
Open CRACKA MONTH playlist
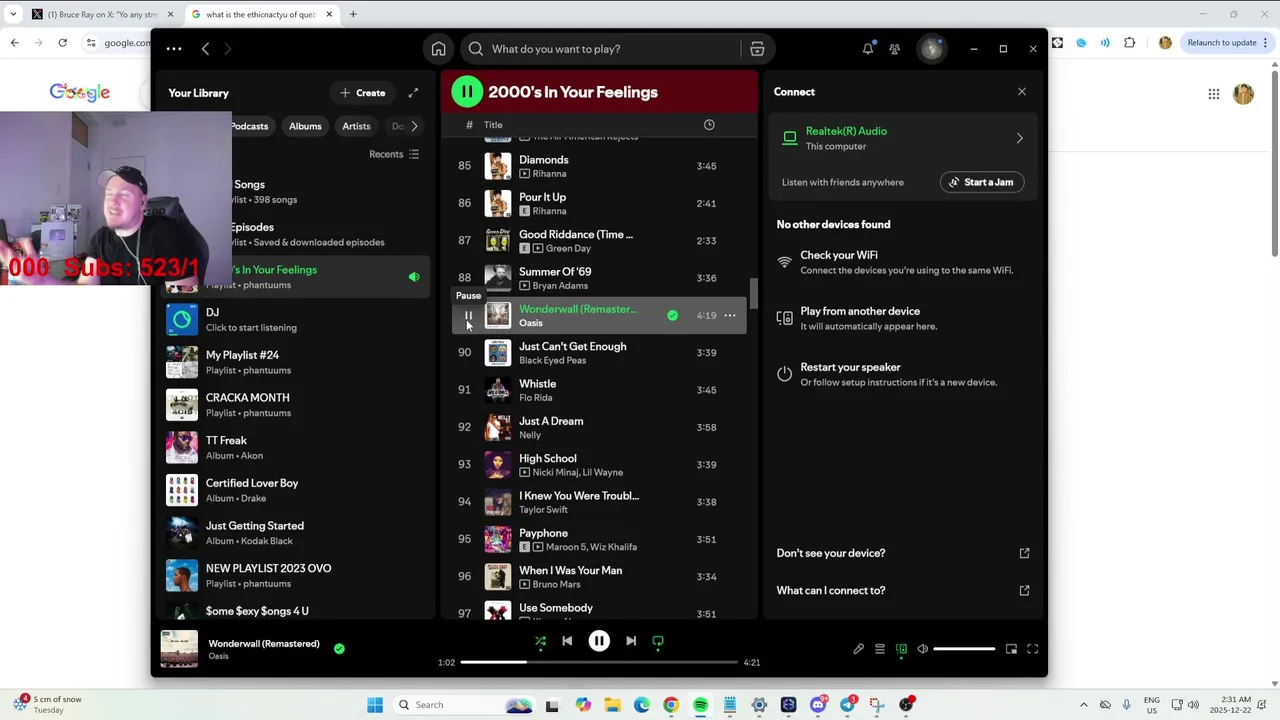(295, 405)
